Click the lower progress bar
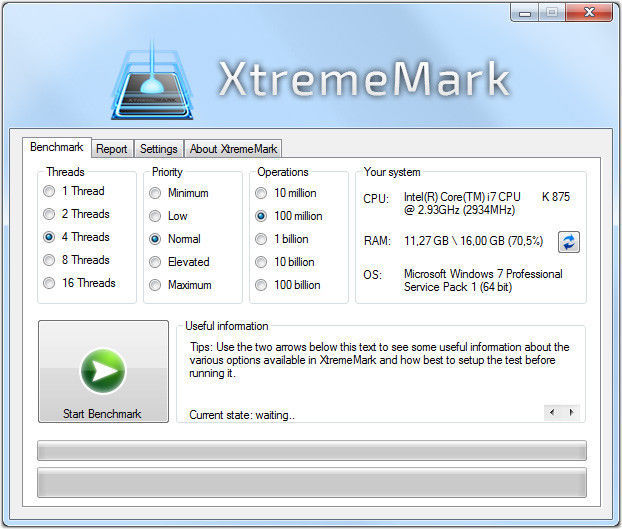Image resolution: width=622 pixels, height=529 pixels. point(312,482)
